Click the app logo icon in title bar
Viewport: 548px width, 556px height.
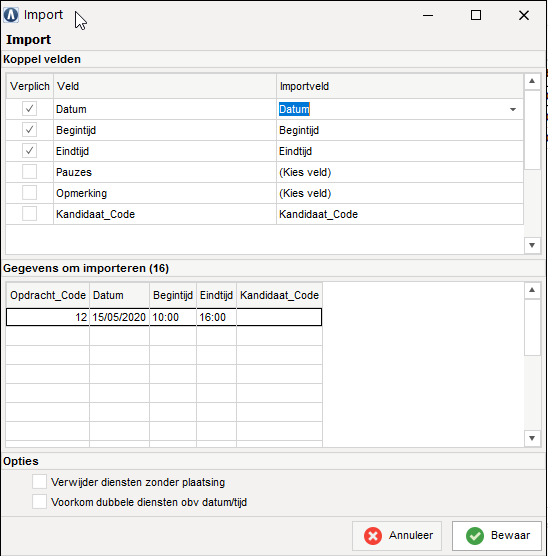point(11,15)
